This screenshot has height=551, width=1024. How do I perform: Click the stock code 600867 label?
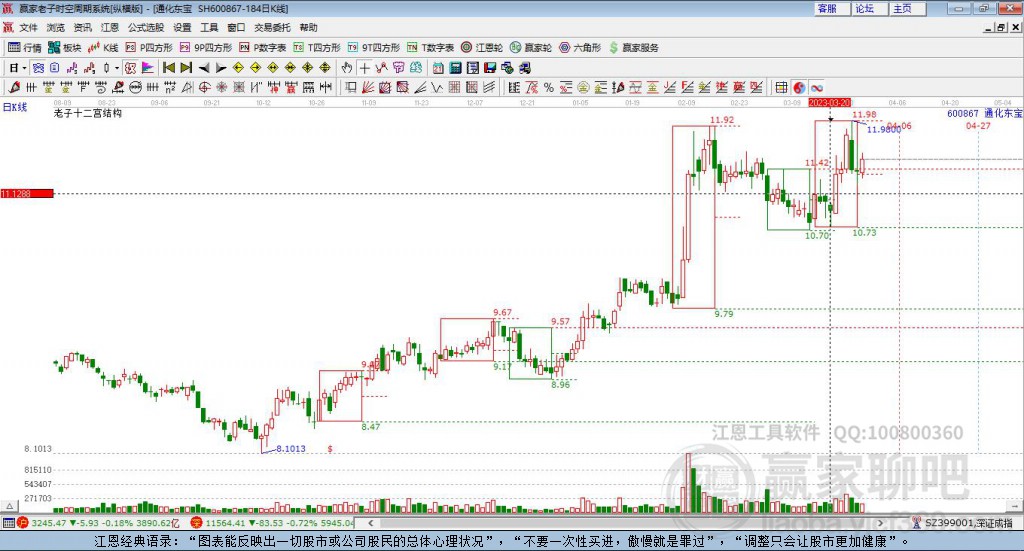point(963,114)
